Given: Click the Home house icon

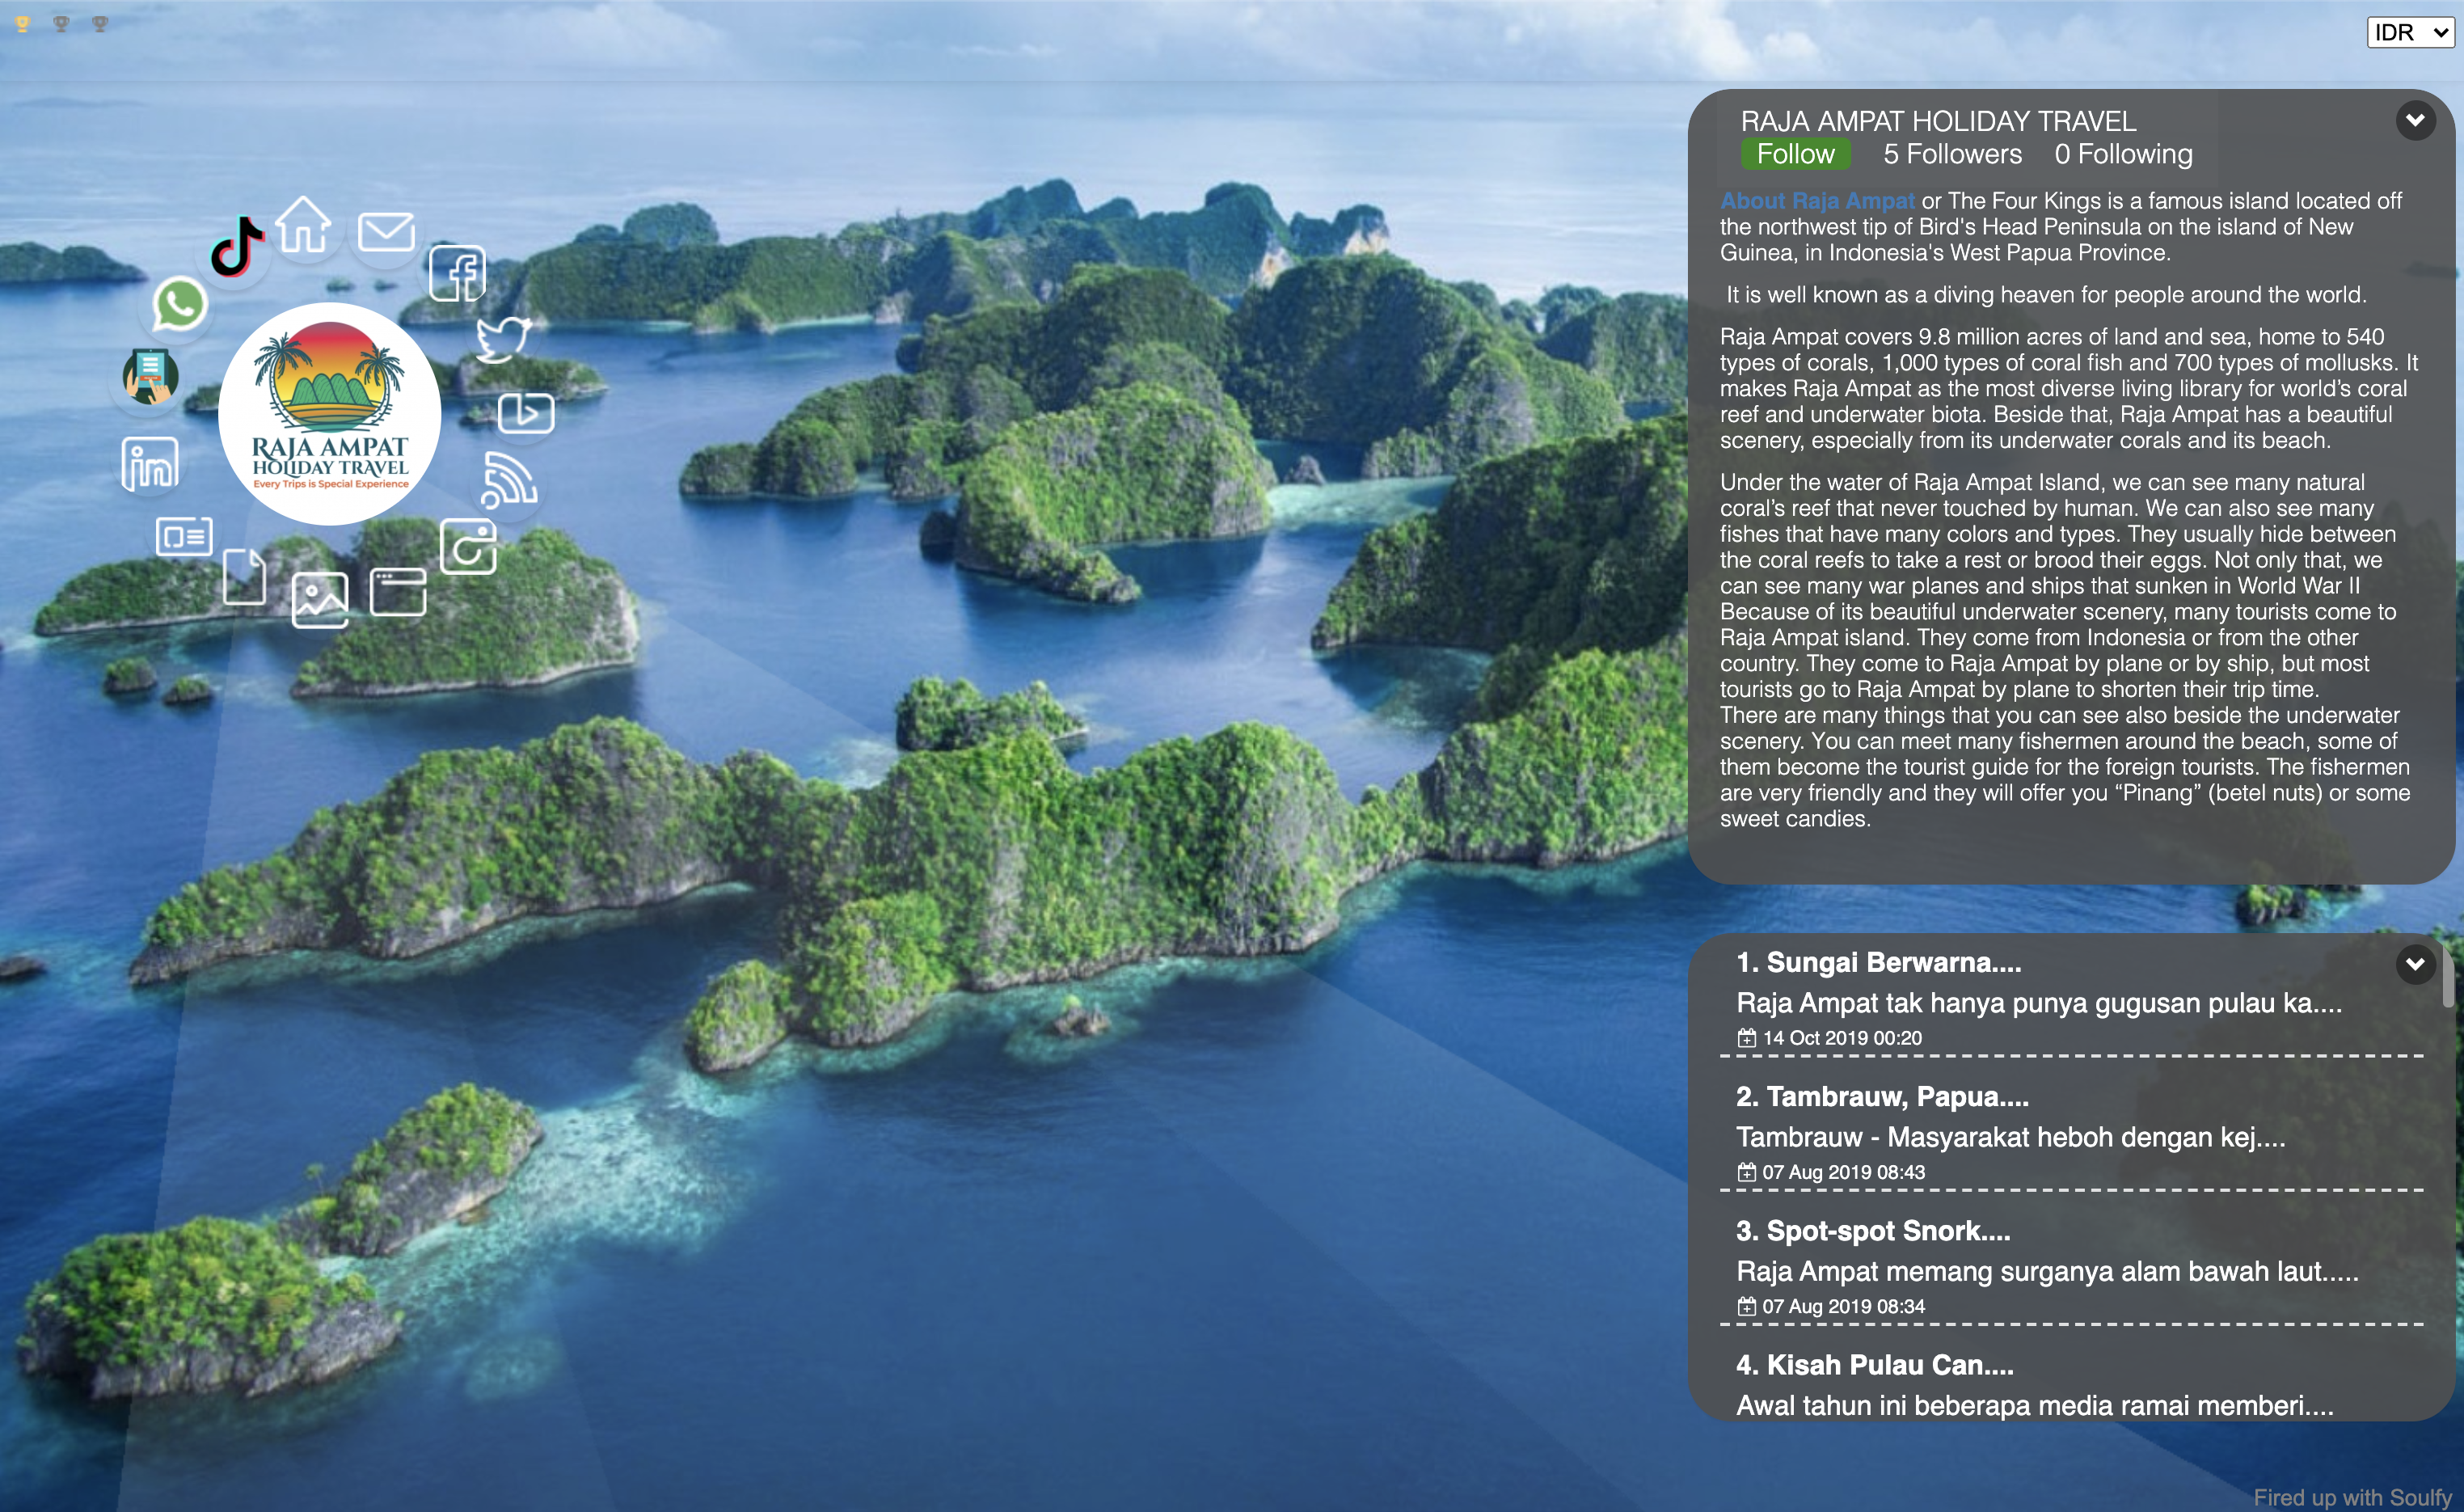Looking at the screenshot, I should click(303, 225).
